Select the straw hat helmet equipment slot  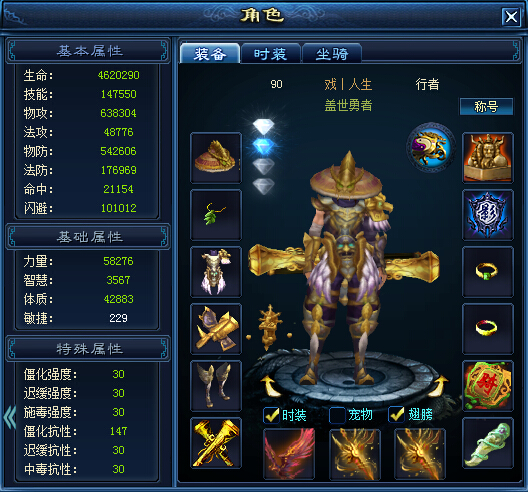[216, 158]
